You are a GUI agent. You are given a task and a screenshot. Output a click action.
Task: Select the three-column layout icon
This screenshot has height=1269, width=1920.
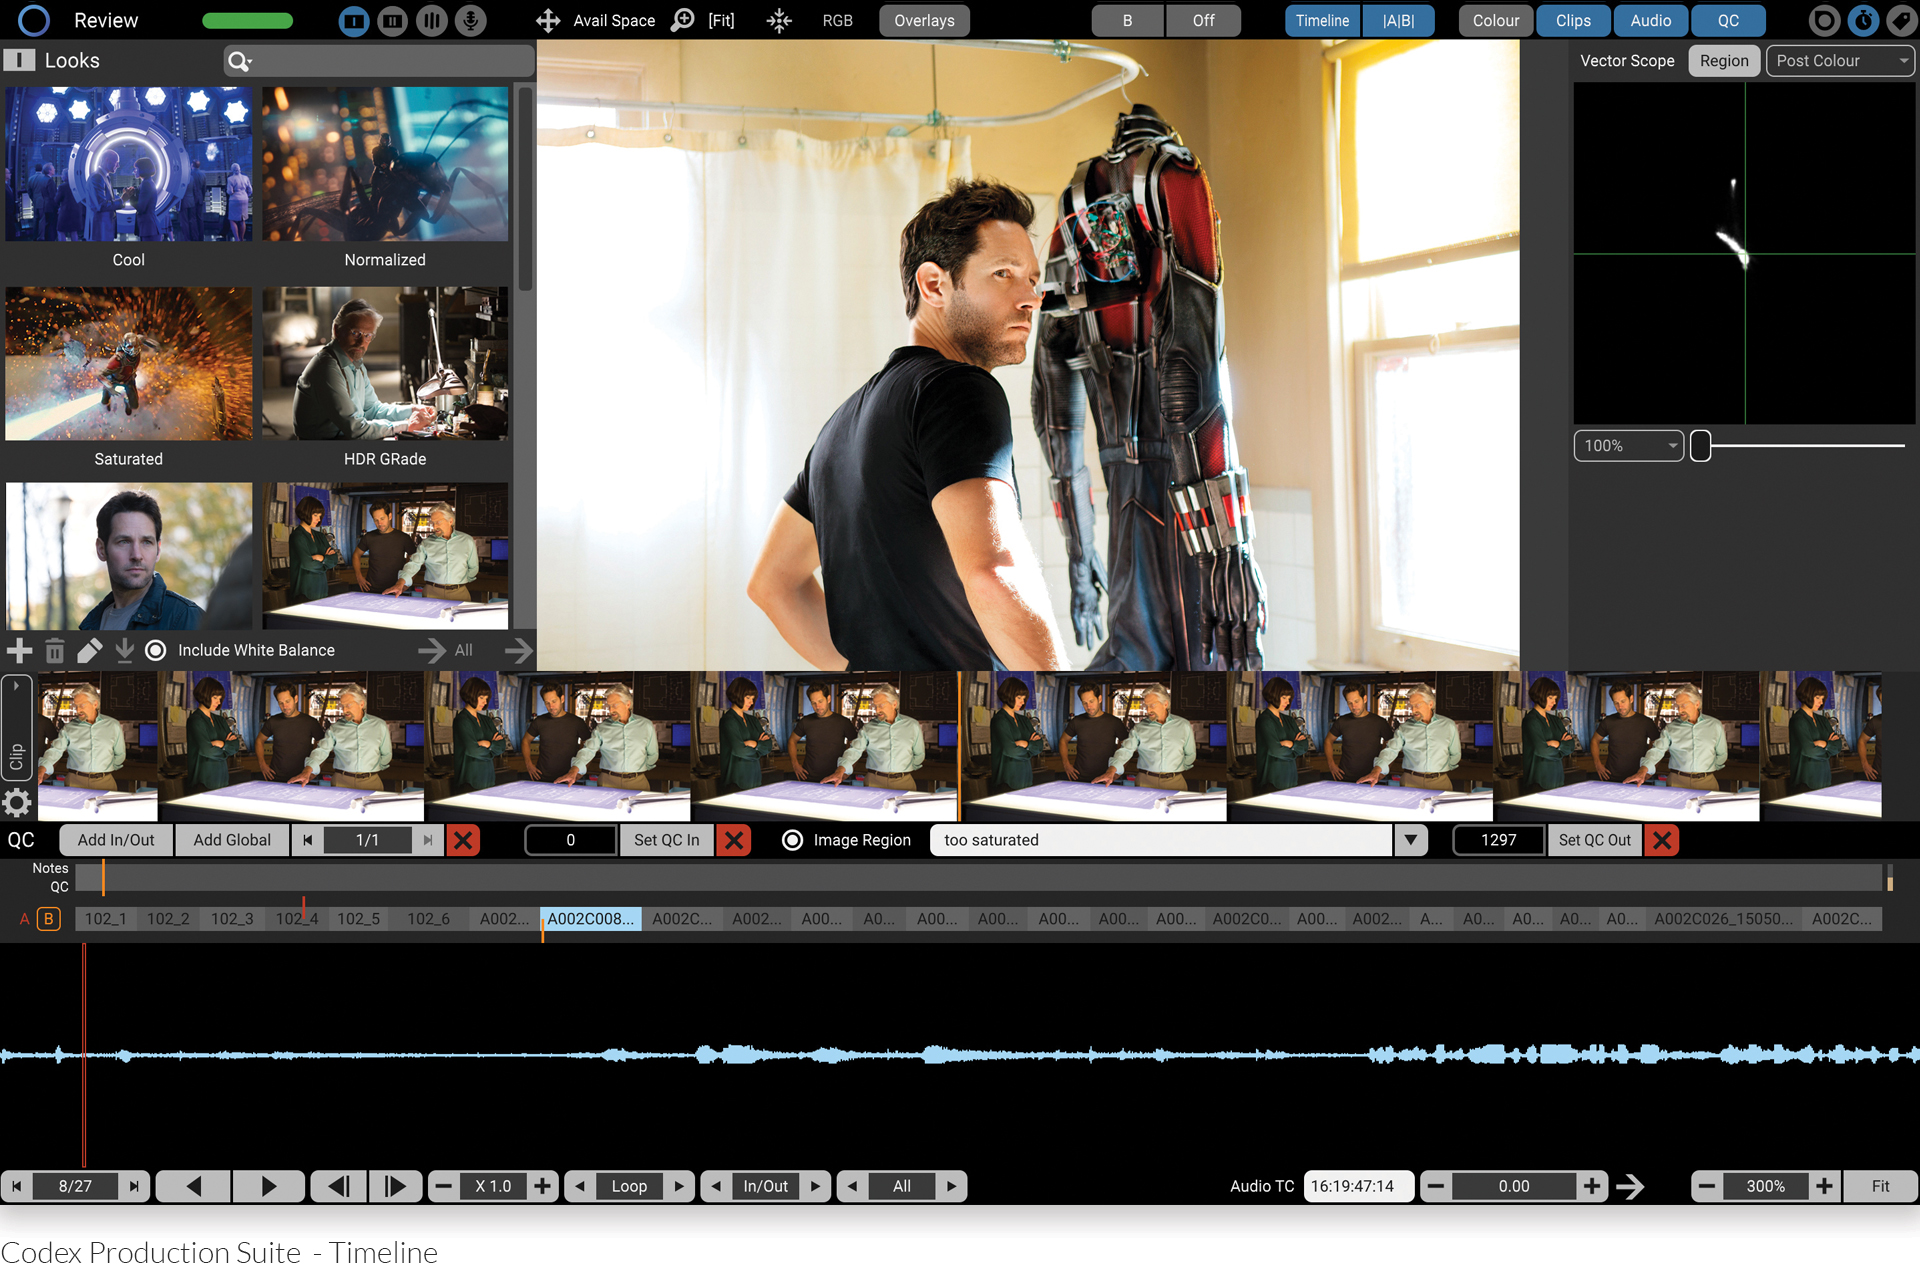pos(432,20)
